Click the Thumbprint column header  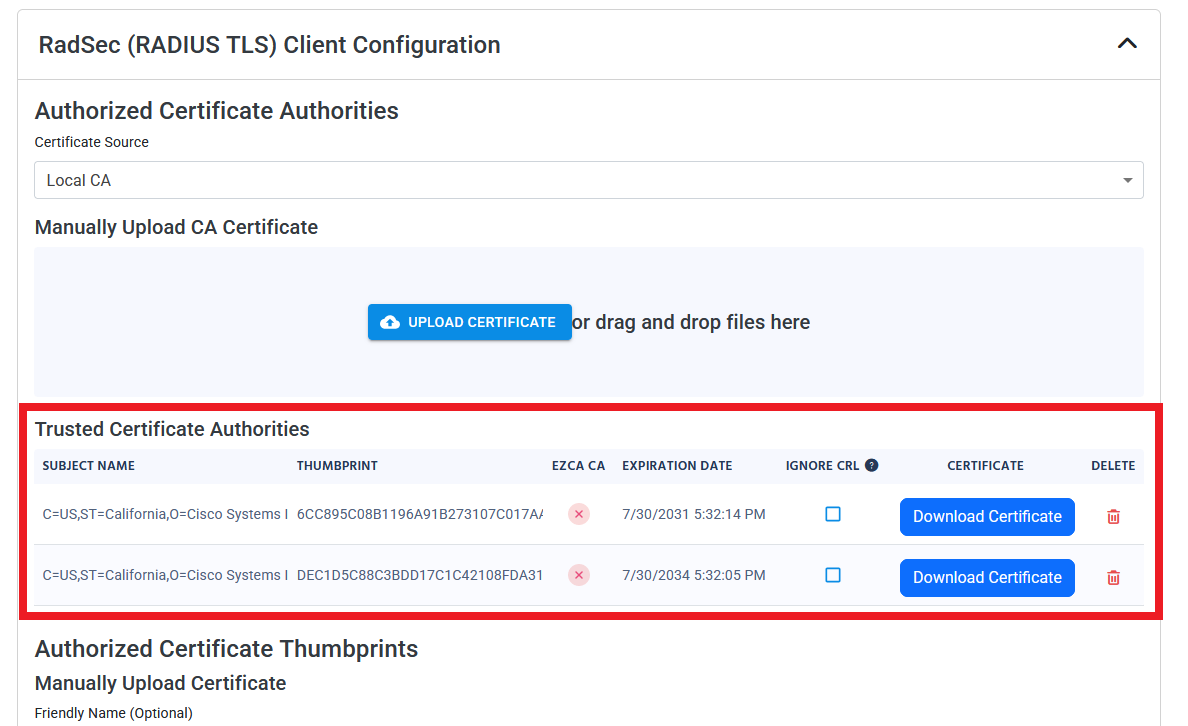tap(337, 466)
